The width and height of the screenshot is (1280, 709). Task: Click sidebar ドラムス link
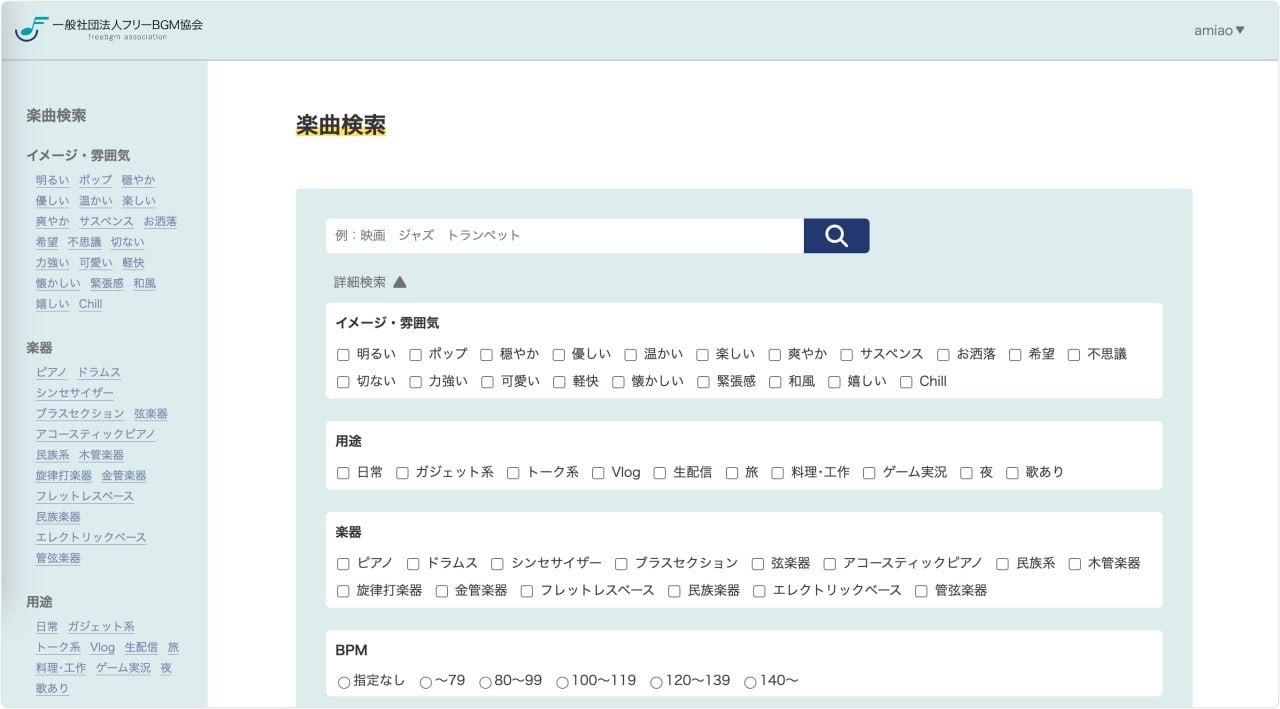[x=99, y=372]
